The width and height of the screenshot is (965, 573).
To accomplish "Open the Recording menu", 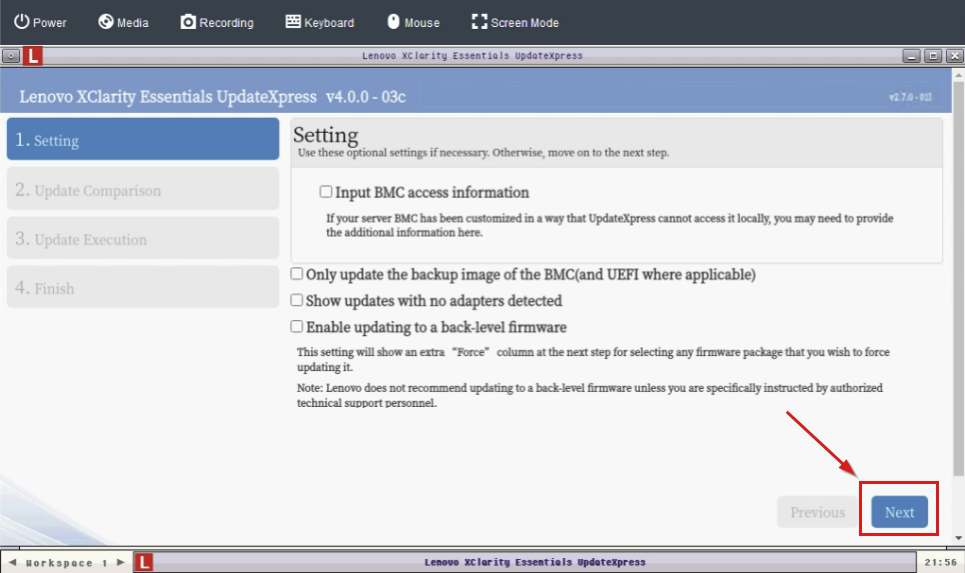I will click(217, 22).
